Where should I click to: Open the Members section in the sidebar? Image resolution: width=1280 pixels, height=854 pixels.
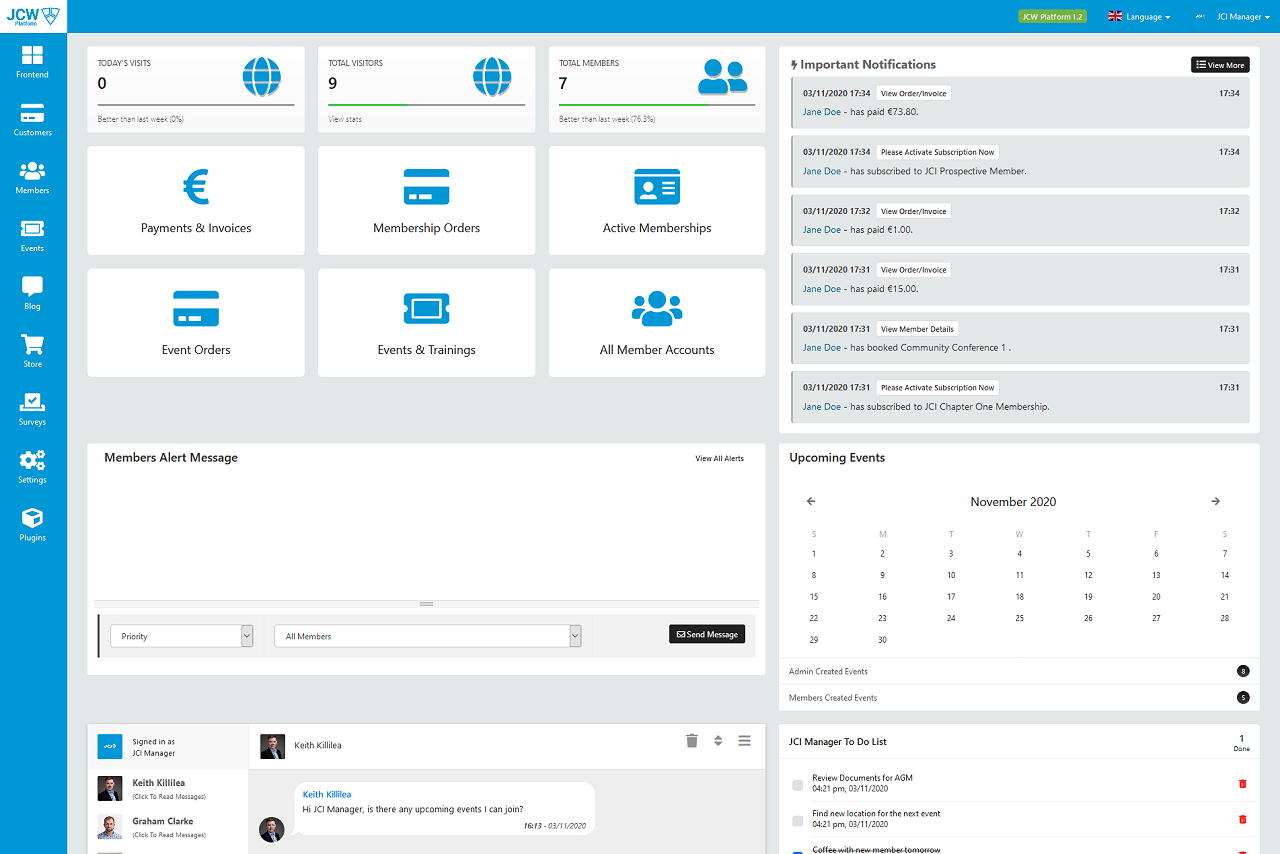click(x=32, y=177)
